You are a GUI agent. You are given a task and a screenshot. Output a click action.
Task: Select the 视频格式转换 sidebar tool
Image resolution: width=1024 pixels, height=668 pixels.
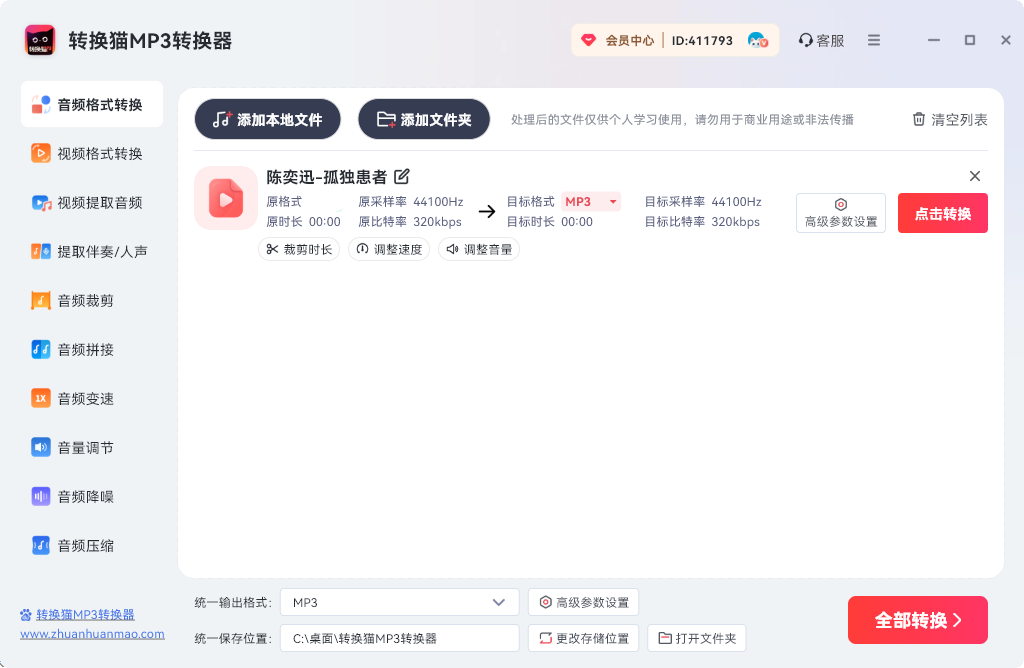pyautogui.click(x=91, y=153)
